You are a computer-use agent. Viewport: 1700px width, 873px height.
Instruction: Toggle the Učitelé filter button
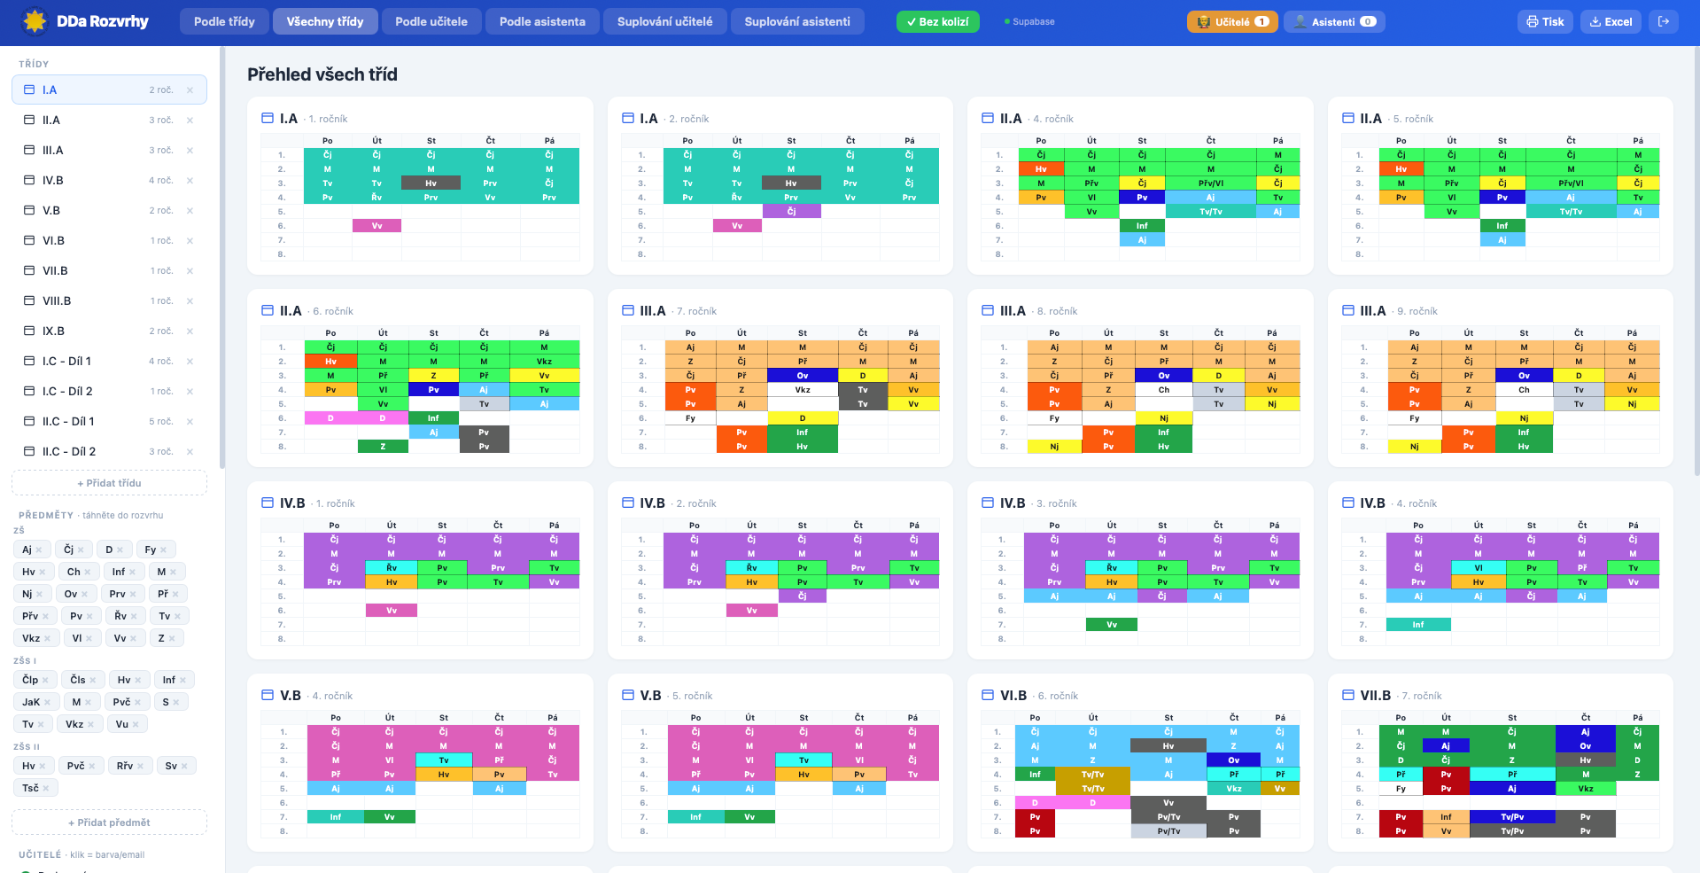(1232, 21)
